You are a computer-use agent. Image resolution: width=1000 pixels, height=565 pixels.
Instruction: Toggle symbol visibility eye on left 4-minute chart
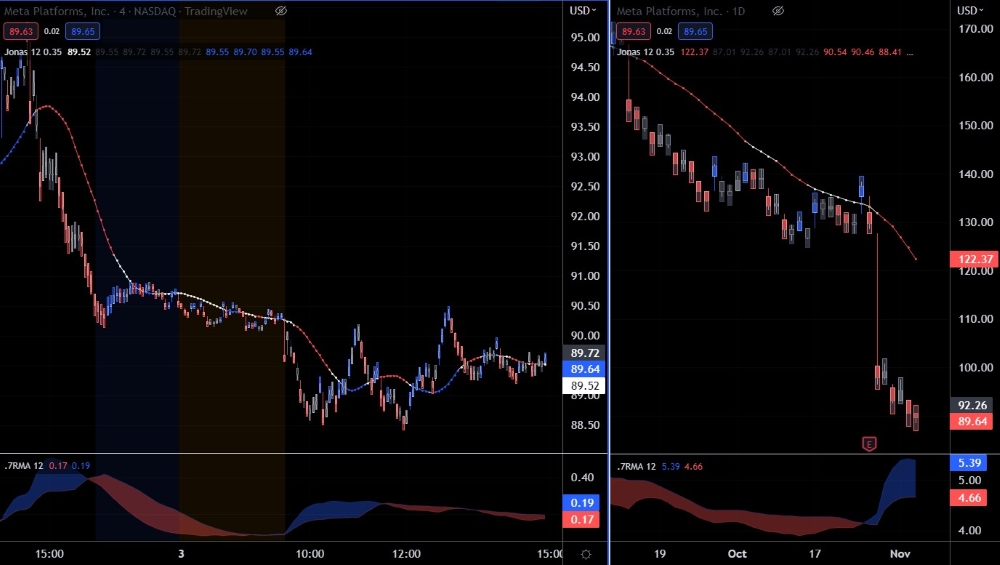click(x=281, y=11)
